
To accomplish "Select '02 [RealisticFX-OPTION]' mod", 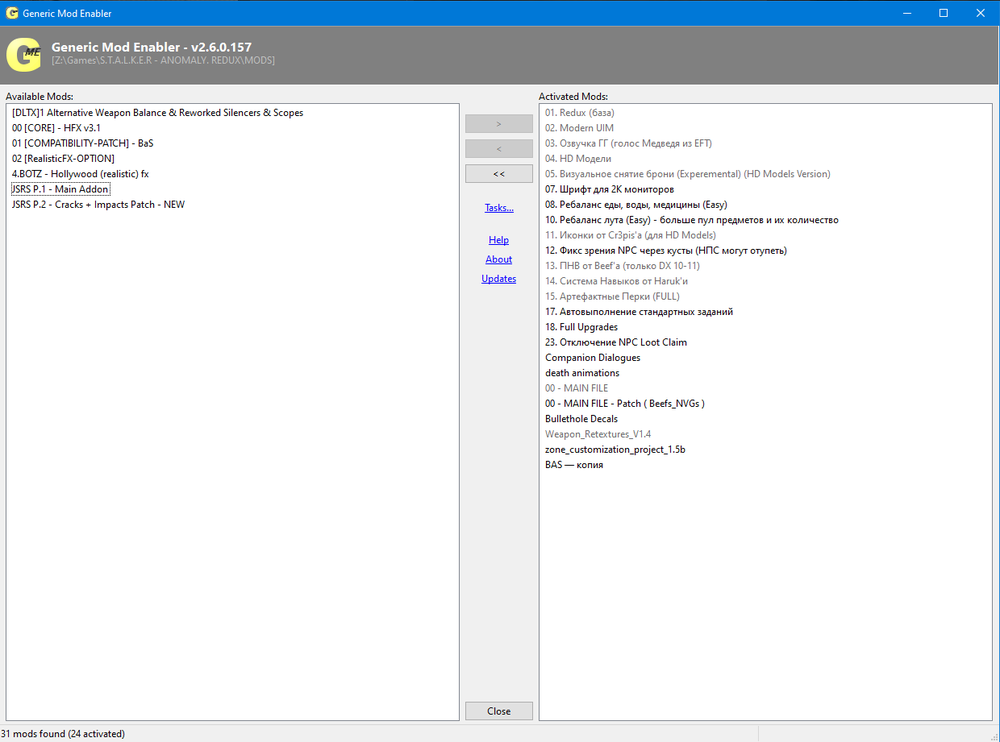I will [63, 159].
